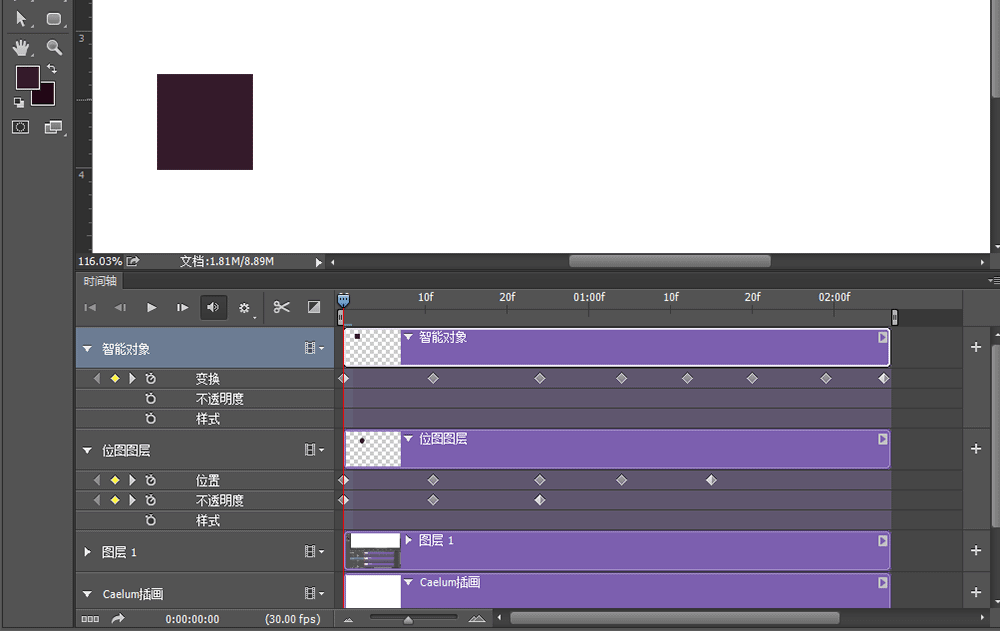Collapse the 智能对象 track
This screenshot has width=1000, height=631.
[87, 348]
